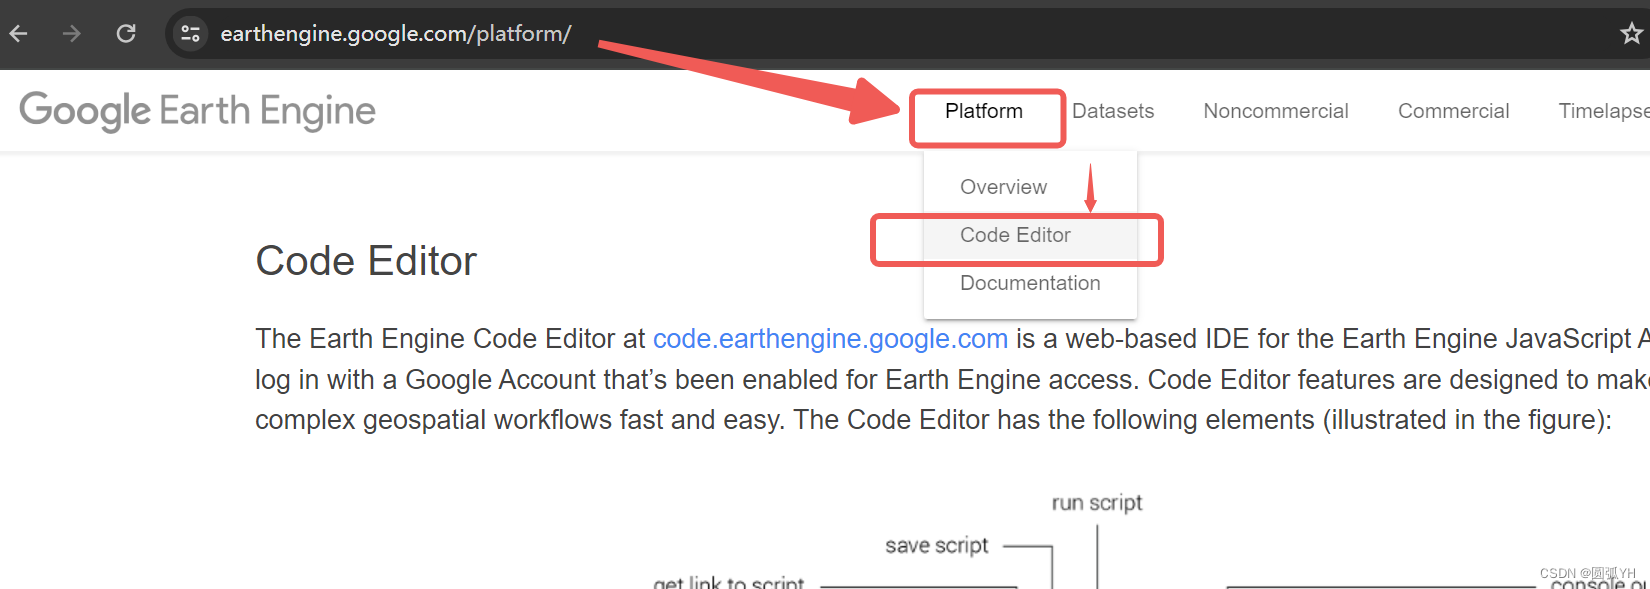Screen dimensions: 1650x589
Task: Bookmark this page with star icon
Action: (x=1631, y=34)
